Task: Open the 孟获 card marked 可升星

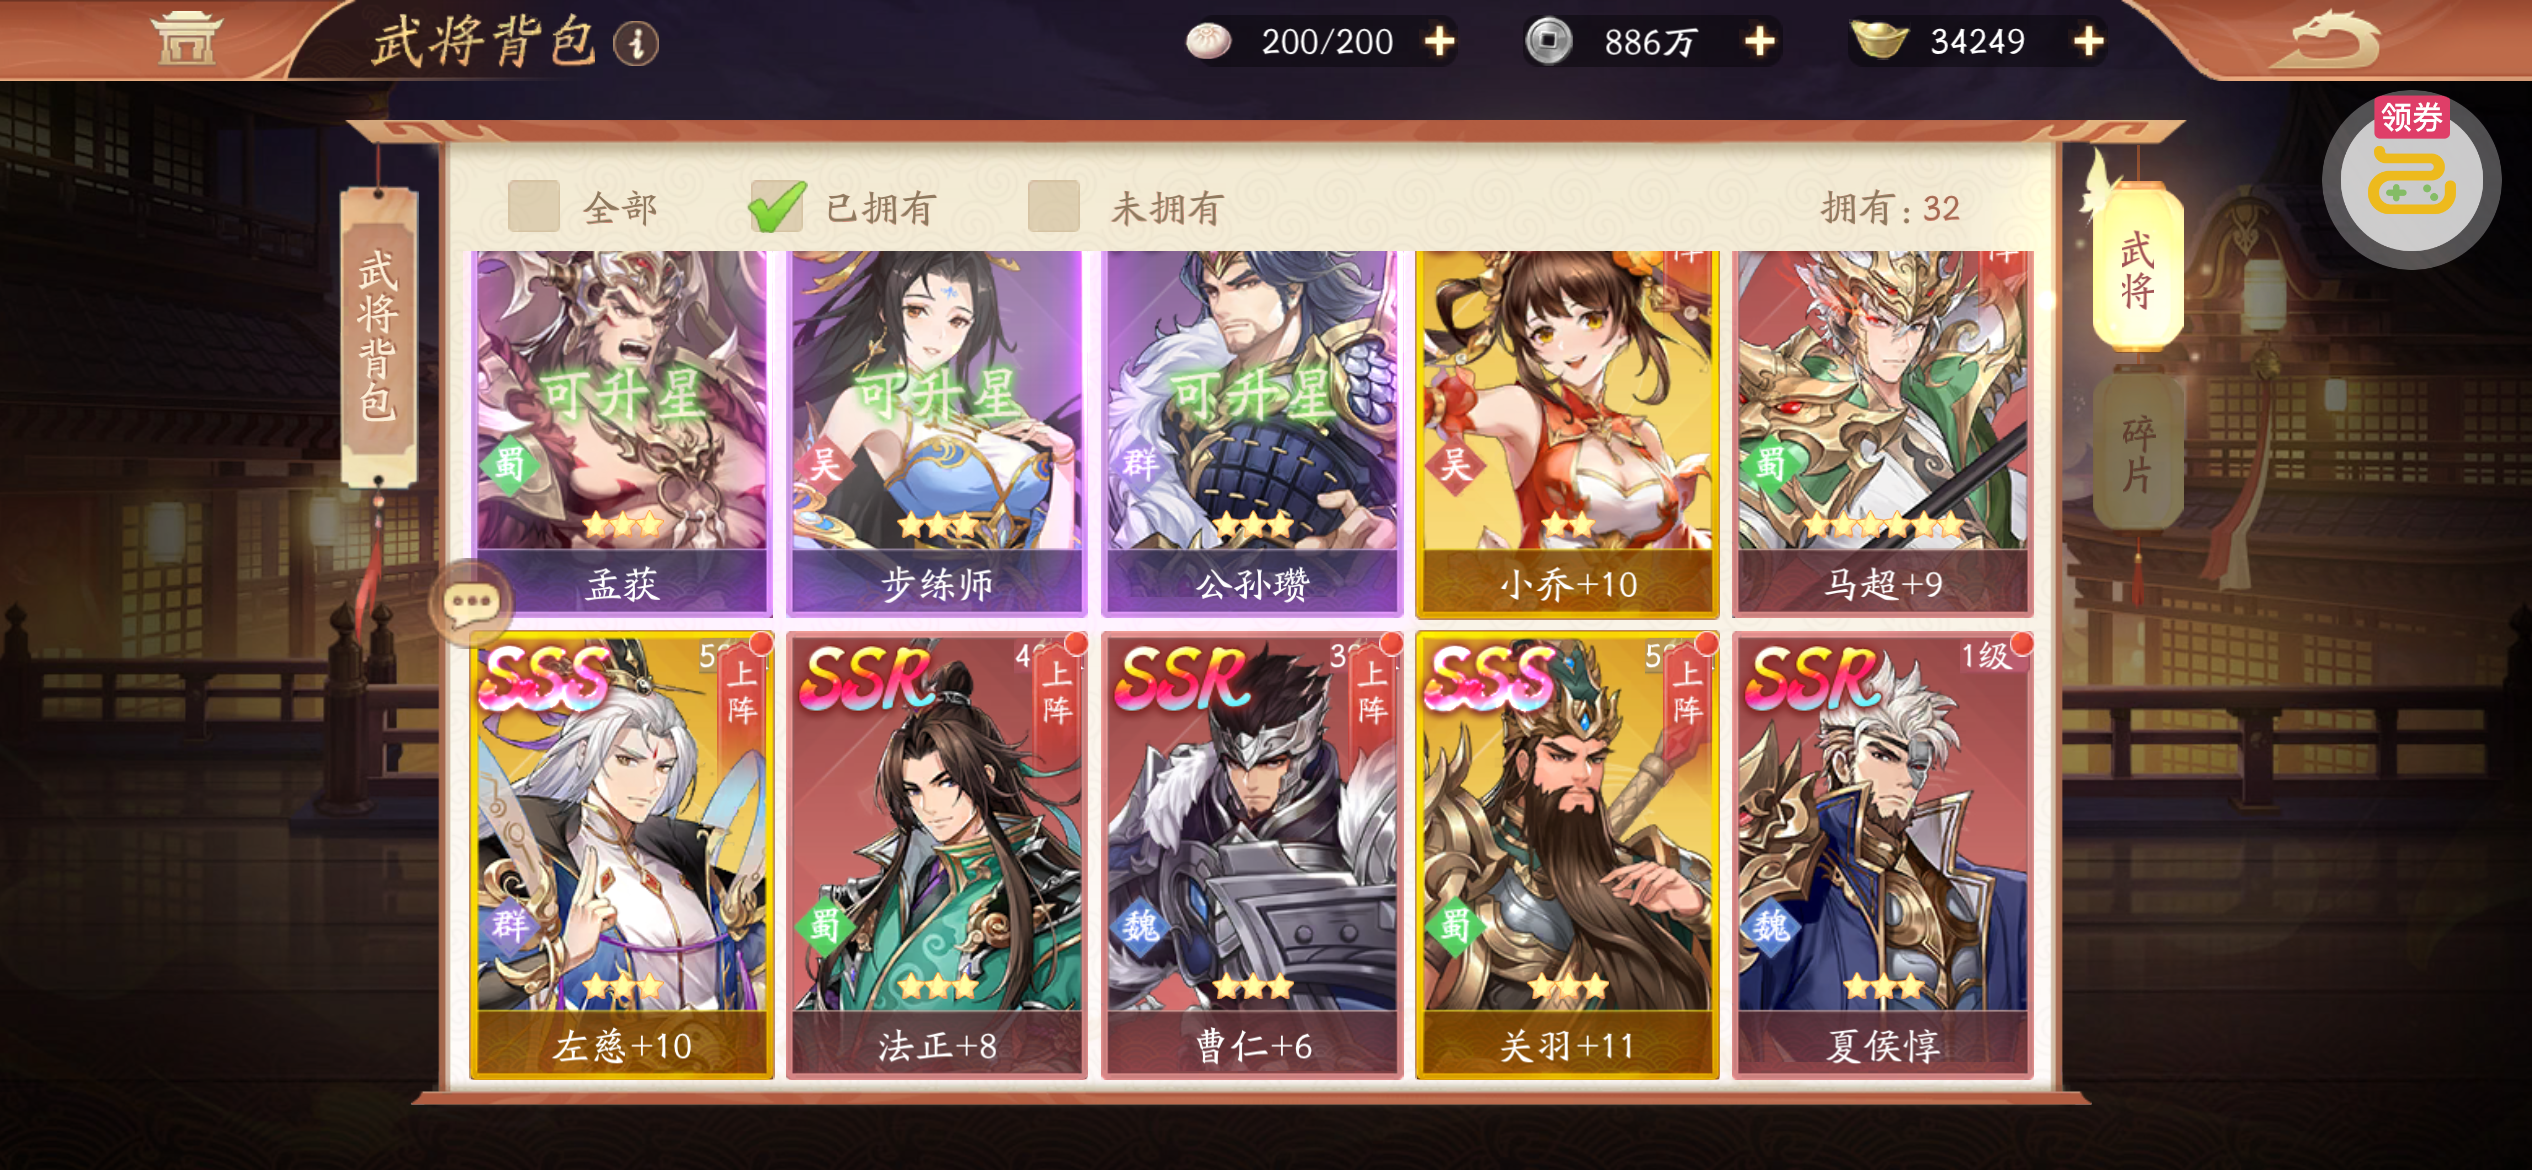Action: (x=622, y=433)
